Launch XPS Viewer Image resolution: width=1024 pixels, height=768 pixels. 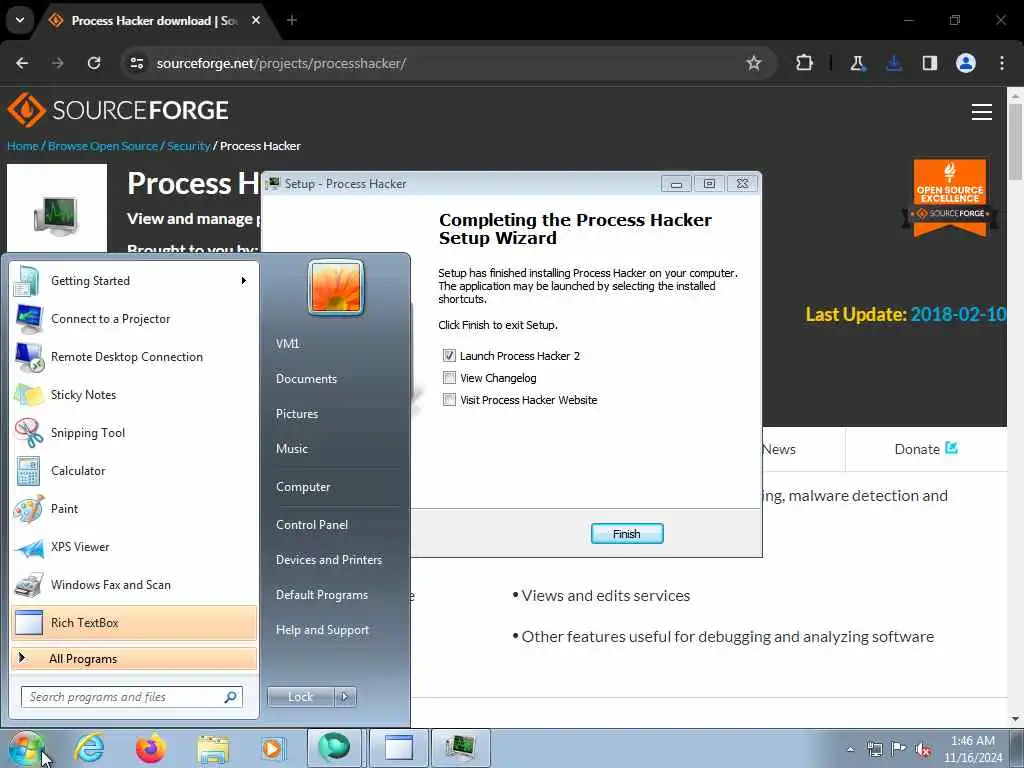coord(134,547)
